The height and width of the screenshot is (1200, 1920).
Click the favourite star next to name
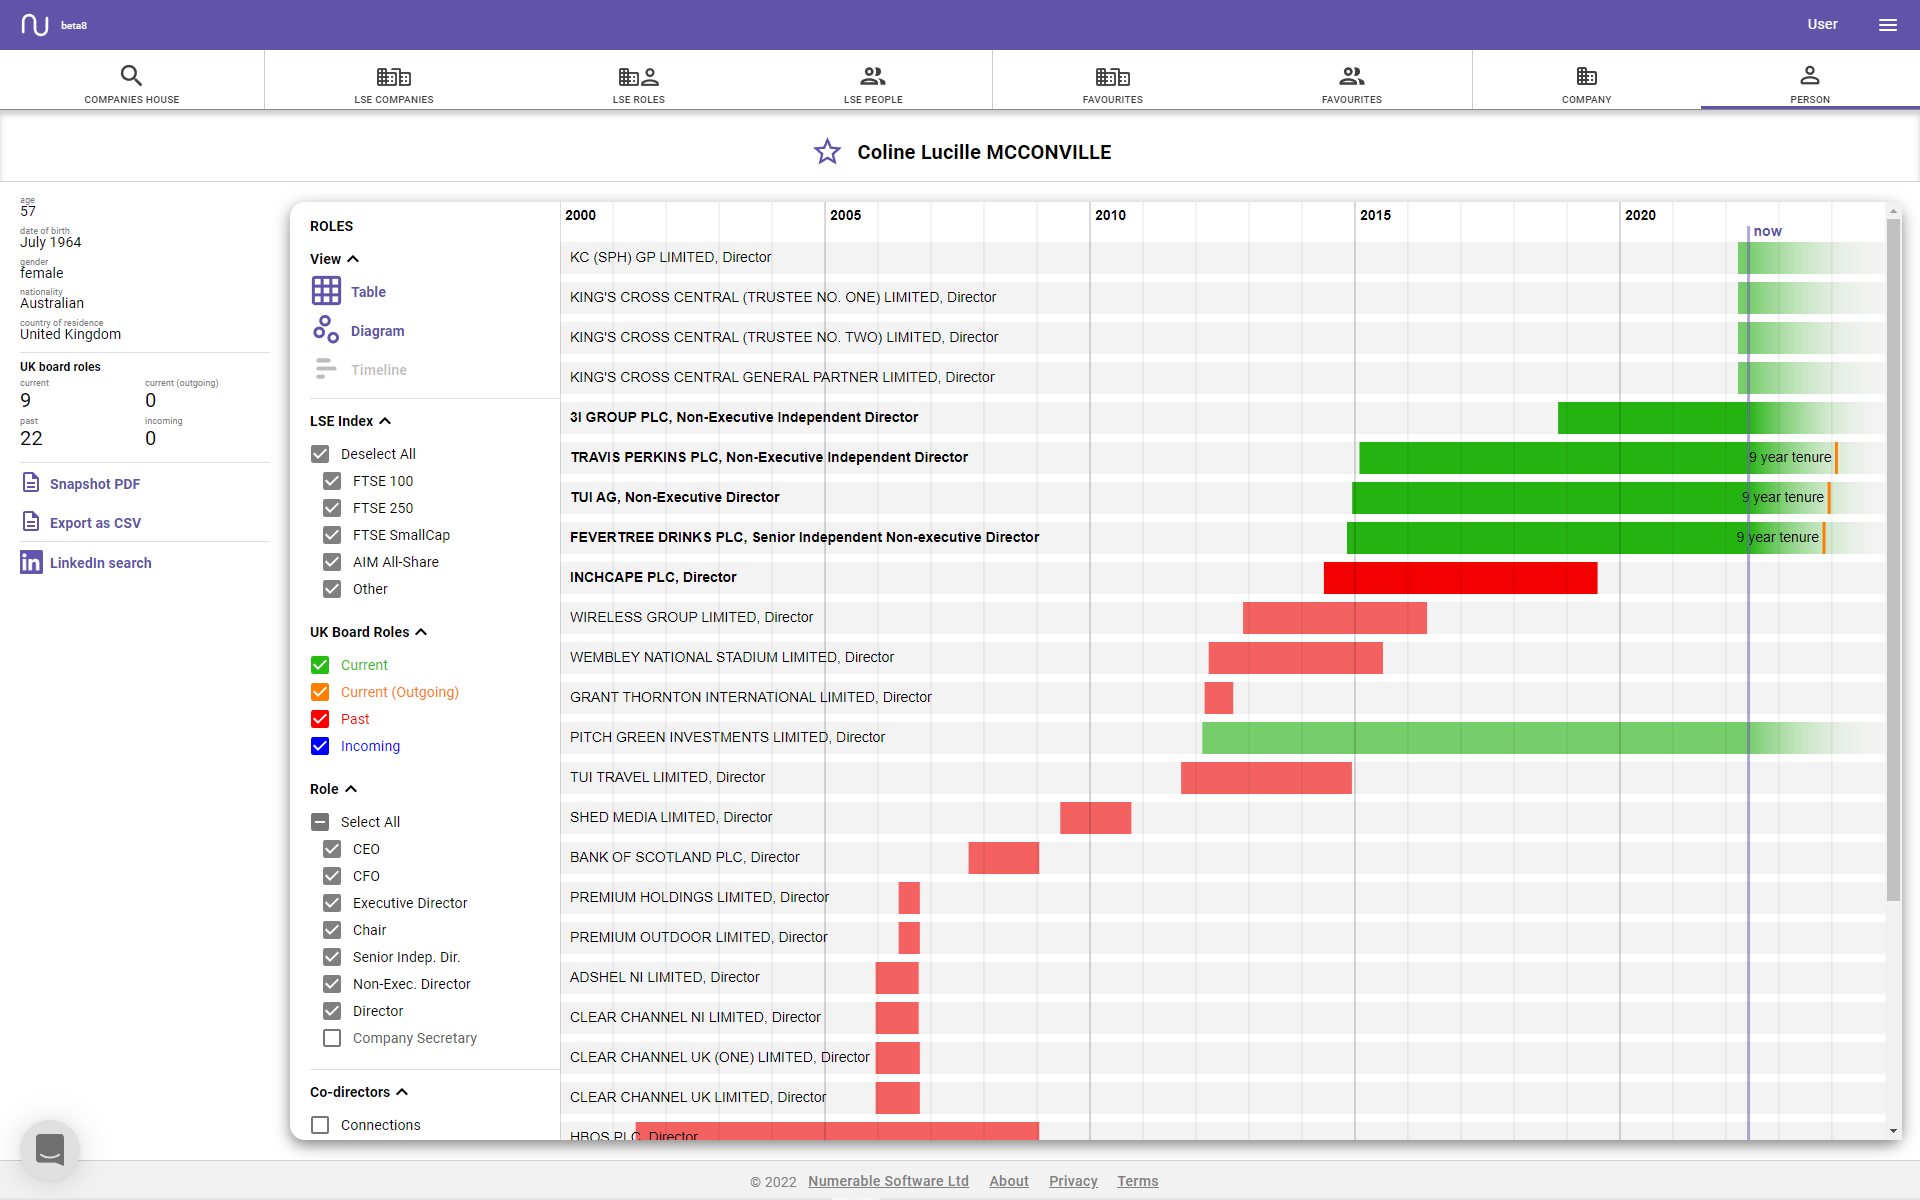coord(827,152)
